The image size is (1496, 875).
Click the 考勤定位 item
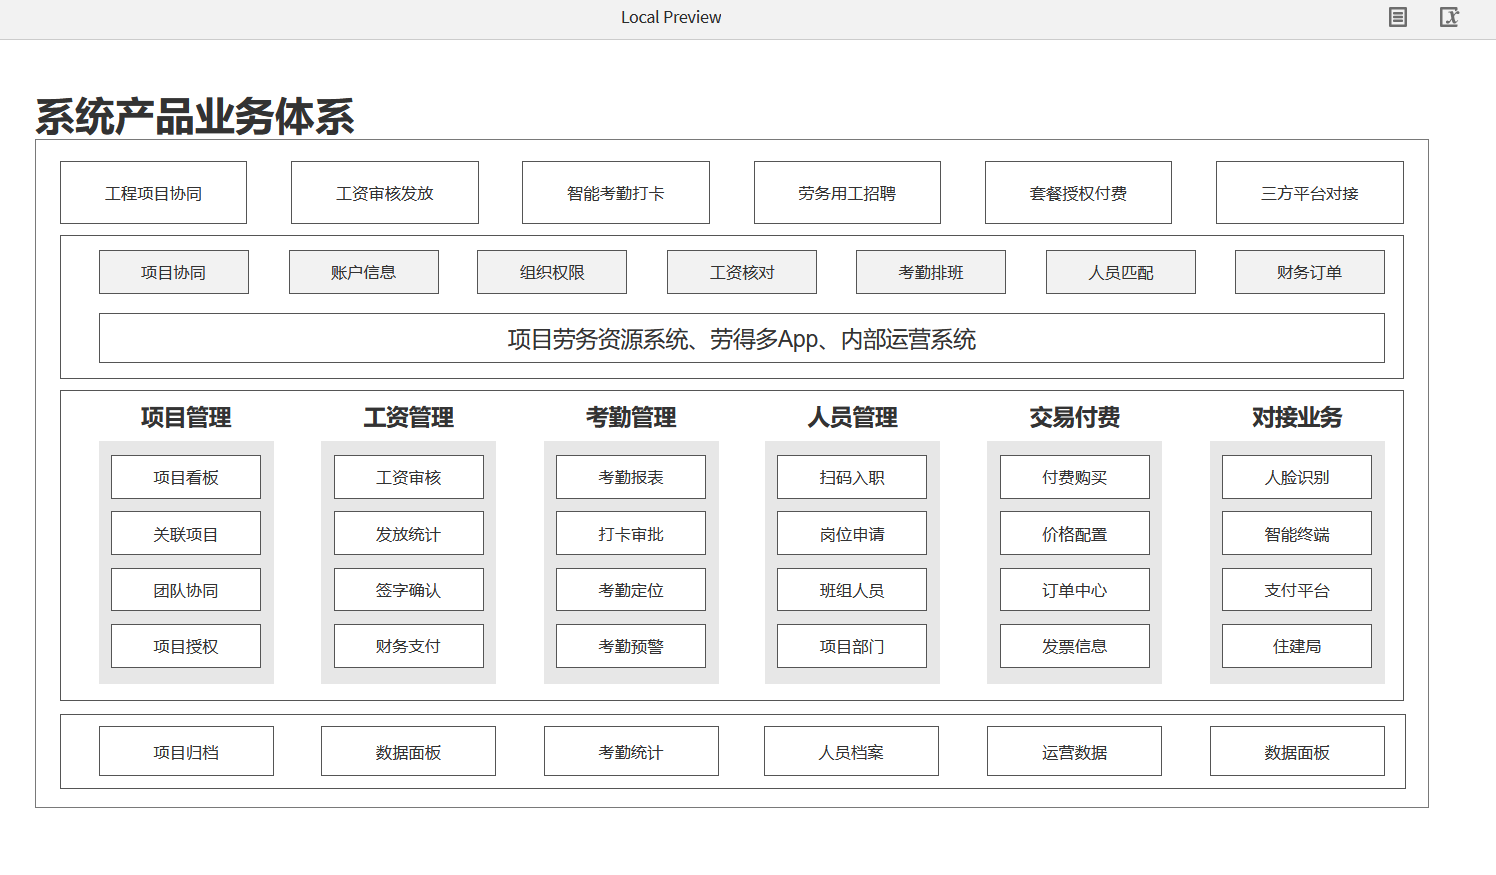pos(631,590)
